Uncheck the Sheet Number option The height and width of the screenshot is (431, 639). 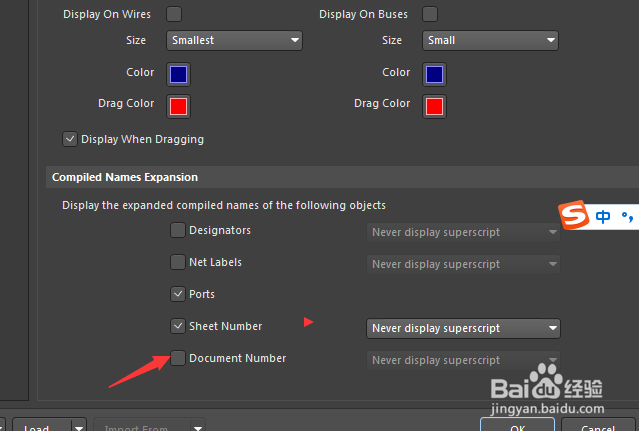[178, 326]
